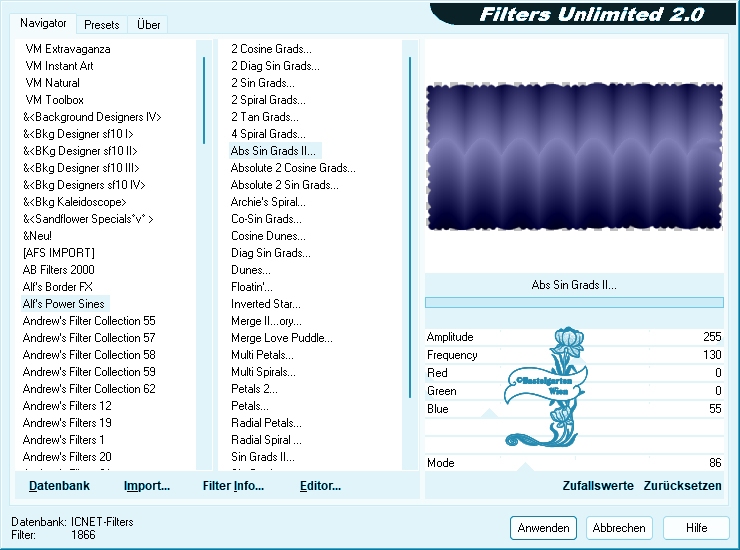Click the Anwenden button
The height and width of the screenshot is (550, 740).
tap(543, 528)
